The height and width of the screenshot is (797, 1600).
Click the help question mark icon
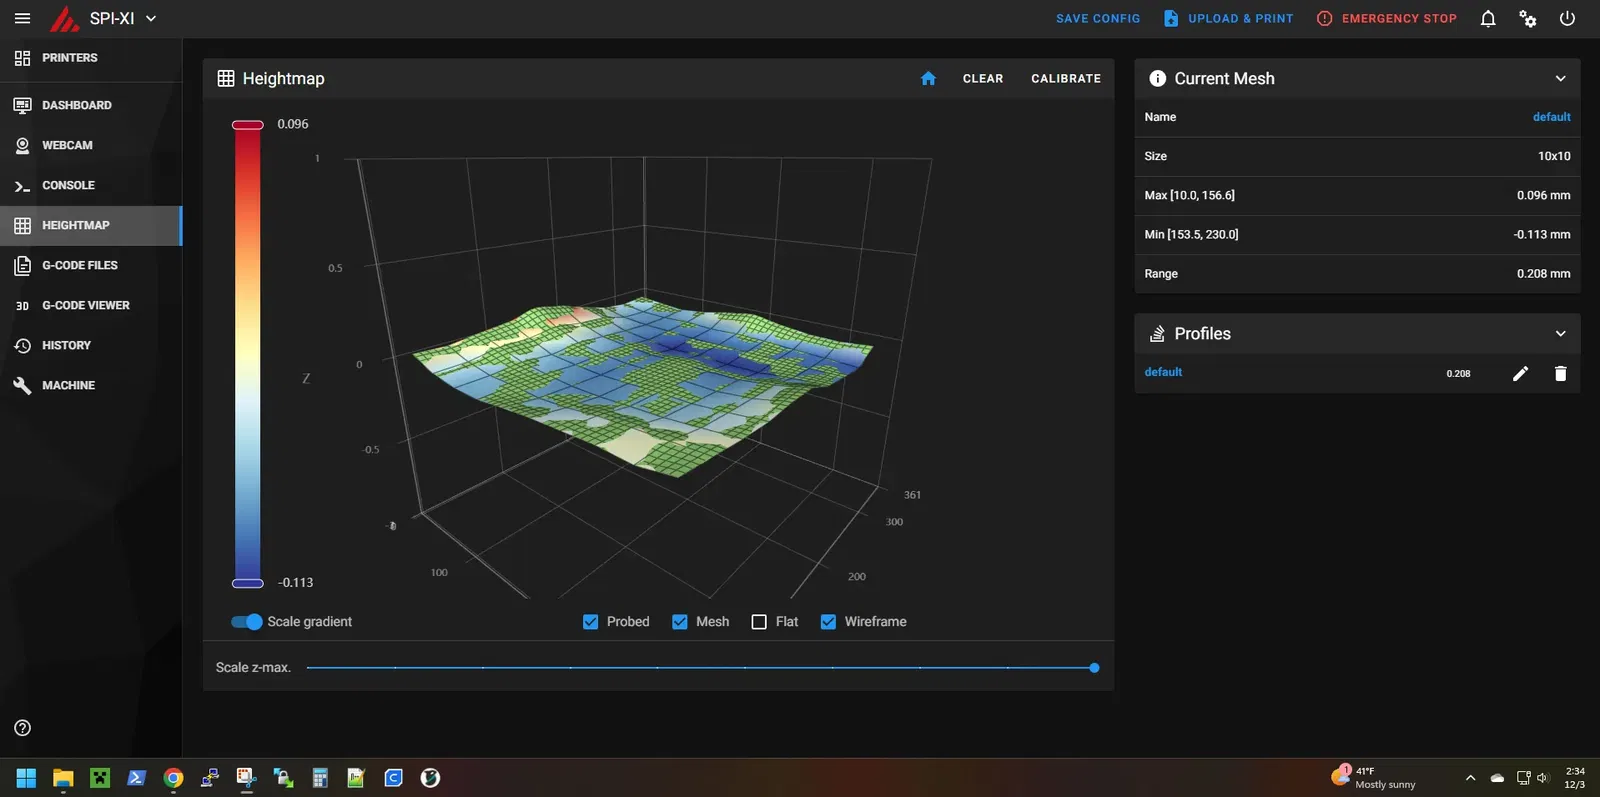point(22,728)
